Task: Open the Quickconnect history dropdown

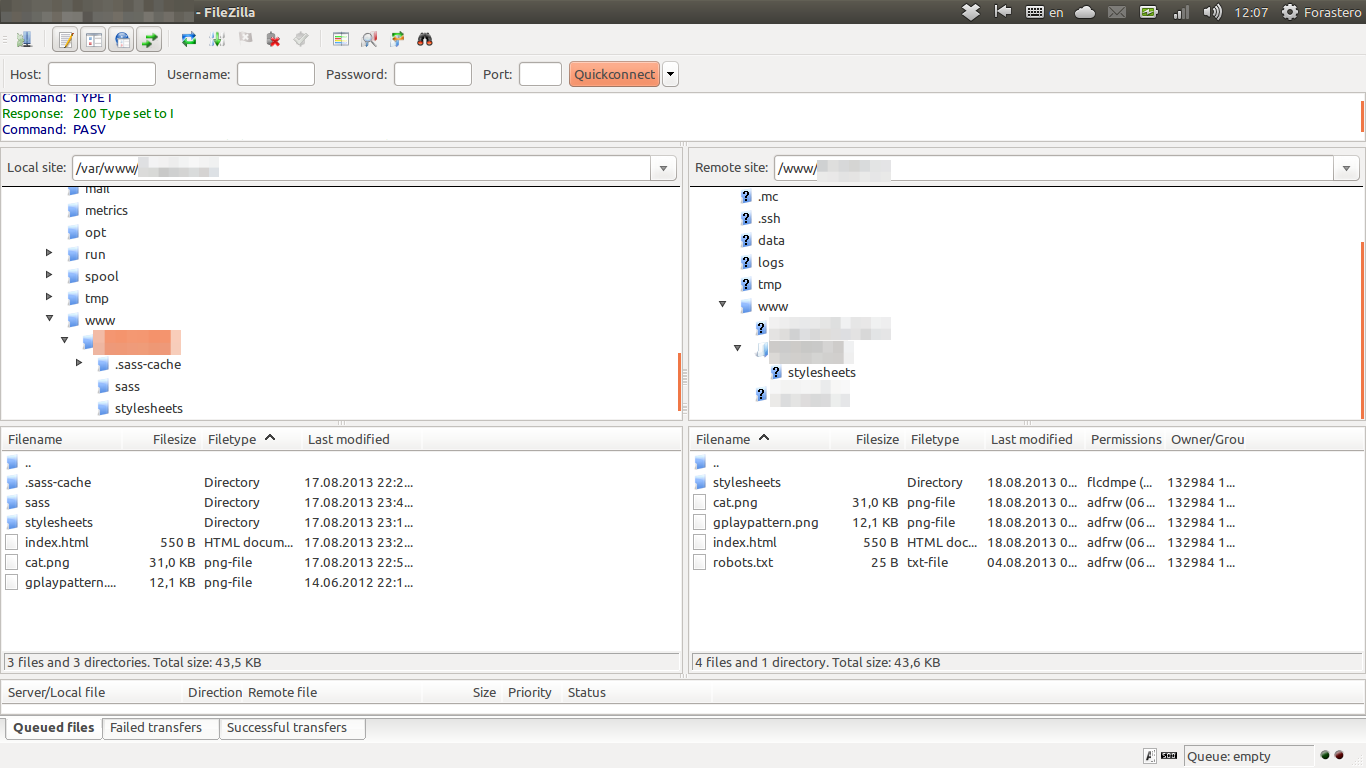Action: click(x=670, y=74)
